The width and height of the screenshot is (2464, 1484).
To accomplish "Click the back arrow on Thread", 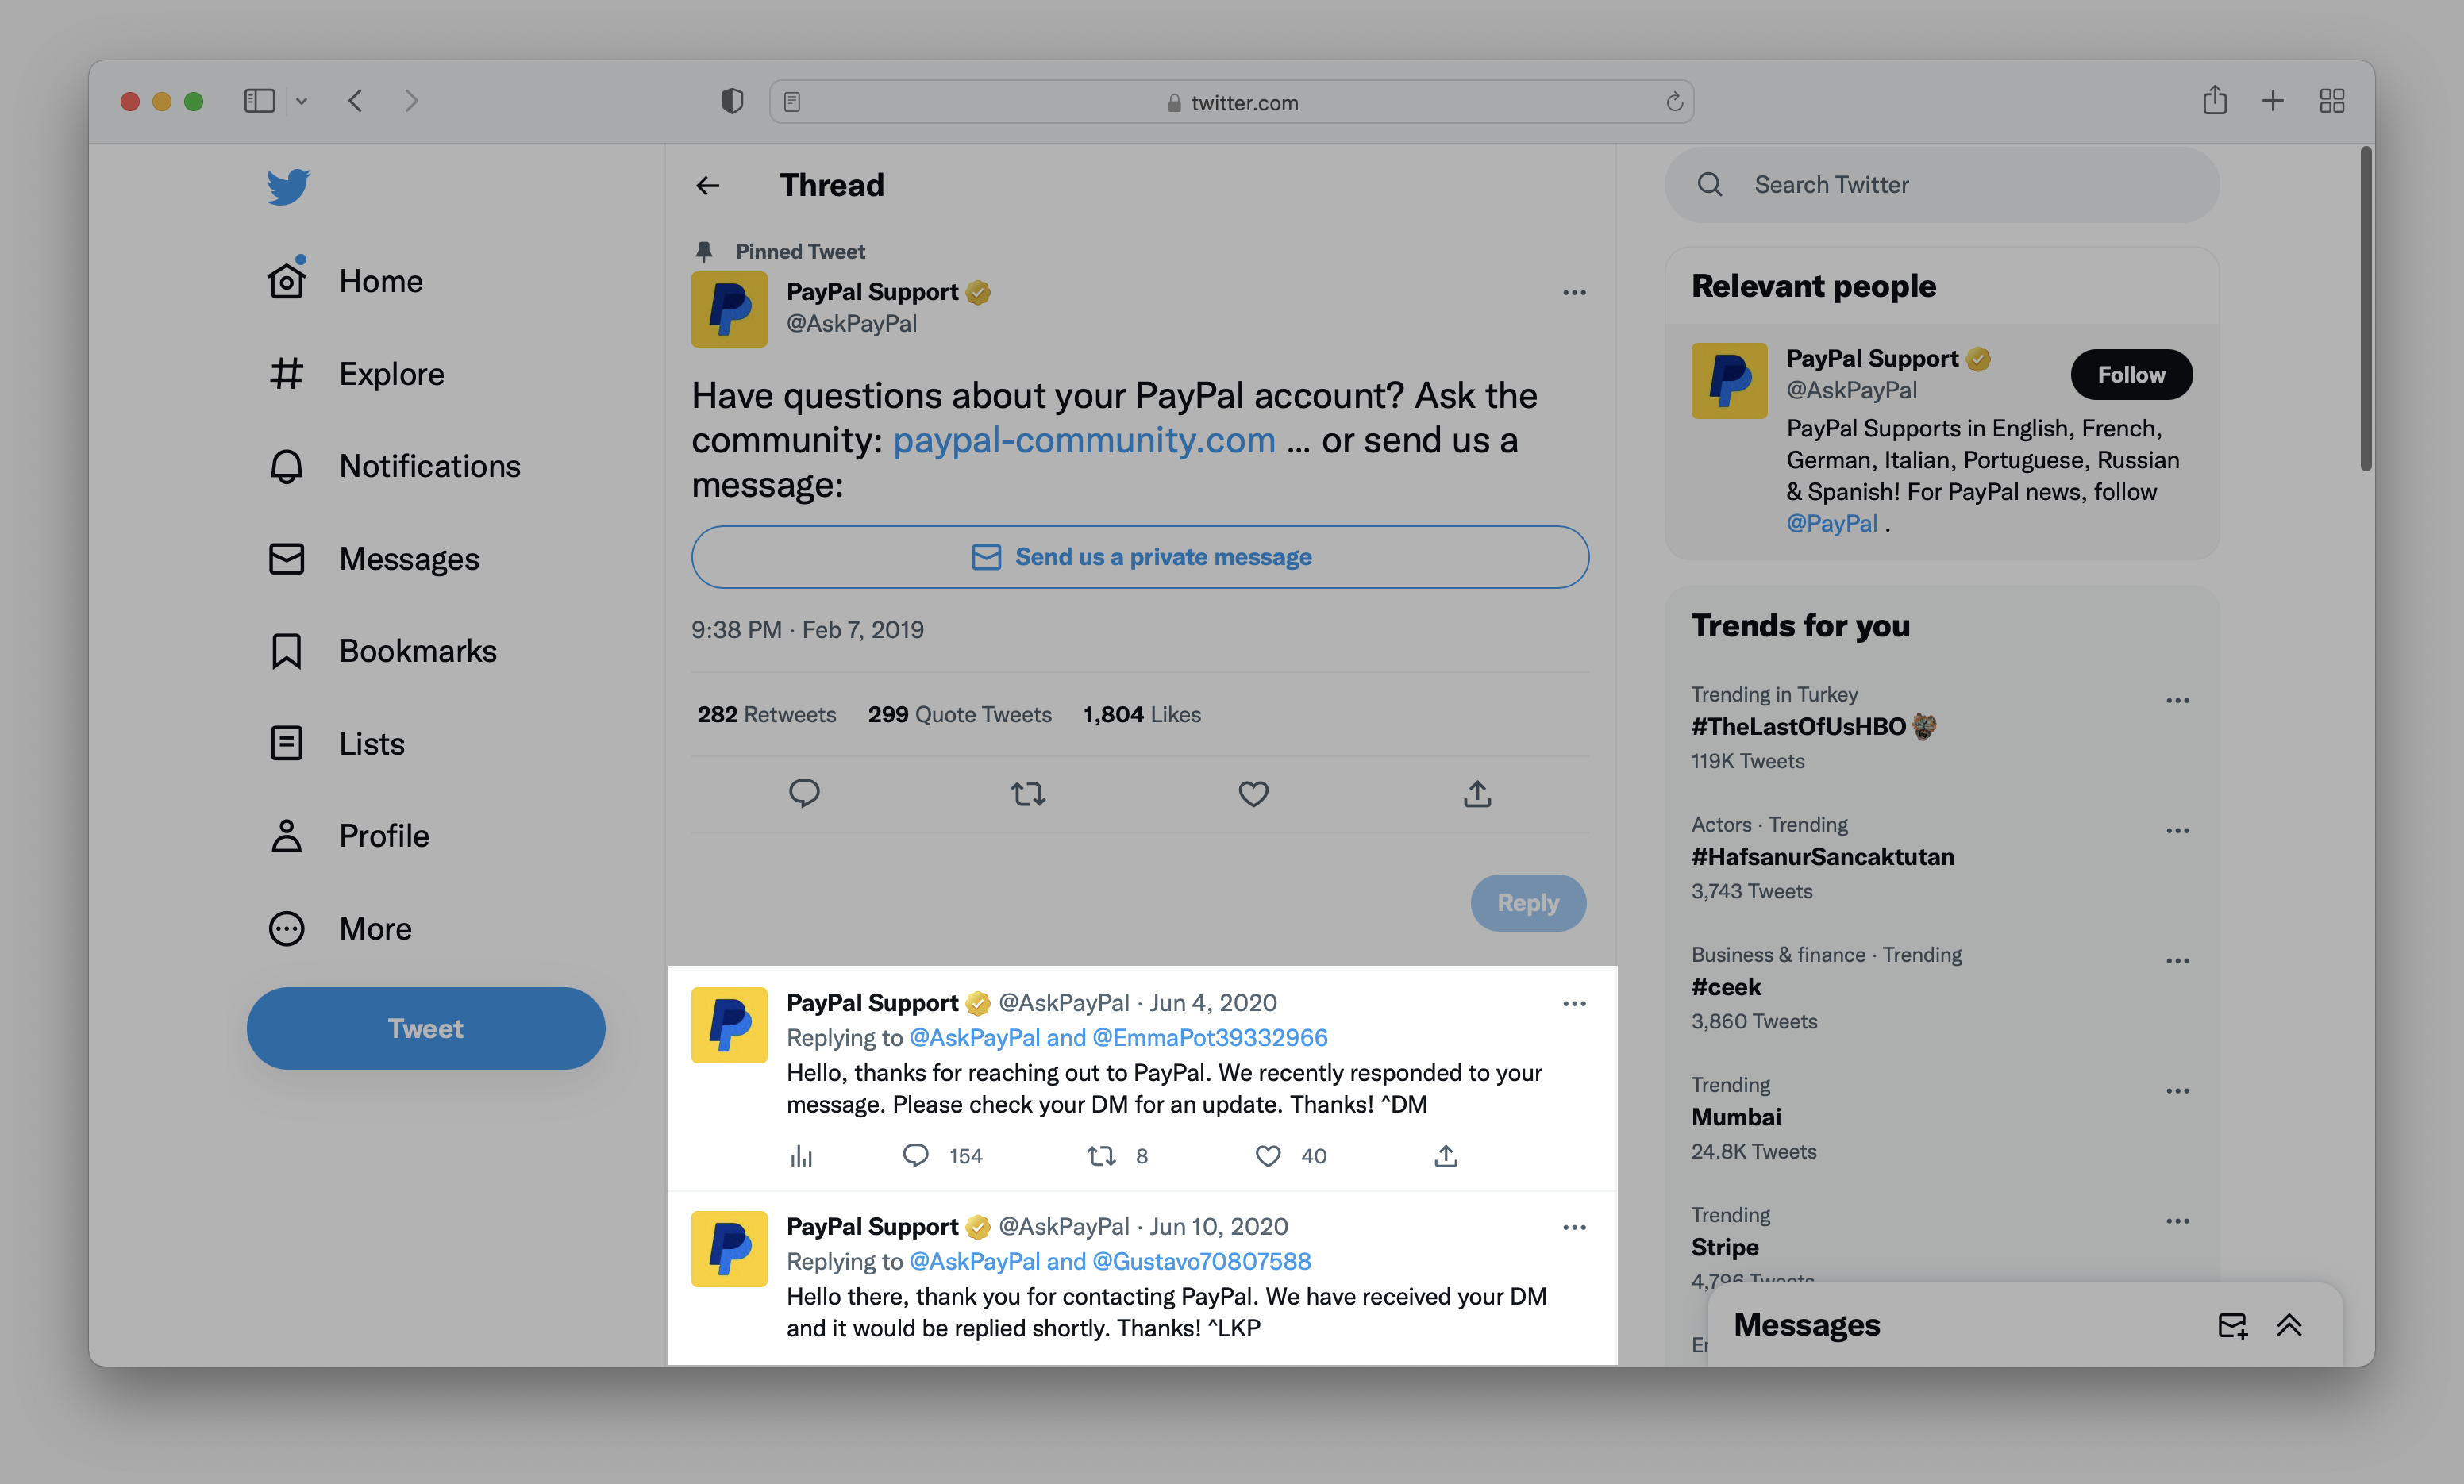I will tap(707, 183).
